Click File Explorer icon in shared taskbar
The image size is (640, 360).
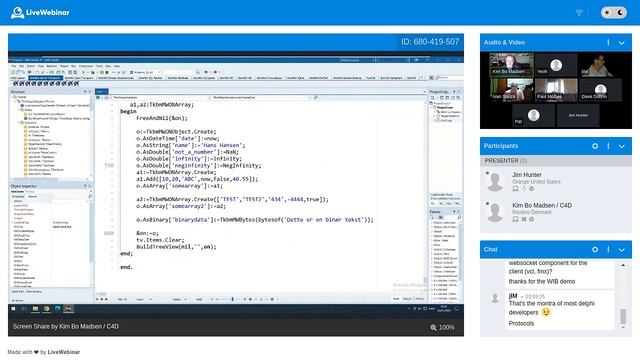(x=36, y=309)
